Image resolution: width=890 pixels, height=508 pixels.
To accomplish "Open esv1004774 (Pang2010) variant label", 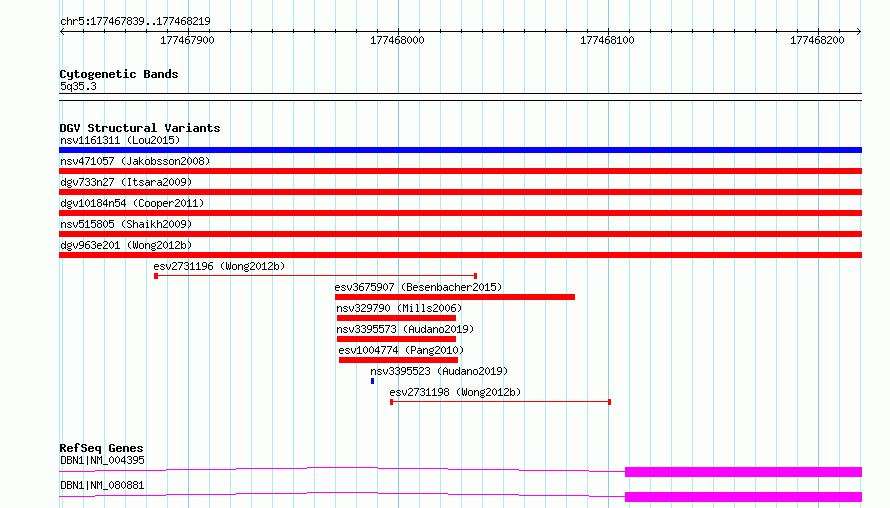I will coord(401,350).
